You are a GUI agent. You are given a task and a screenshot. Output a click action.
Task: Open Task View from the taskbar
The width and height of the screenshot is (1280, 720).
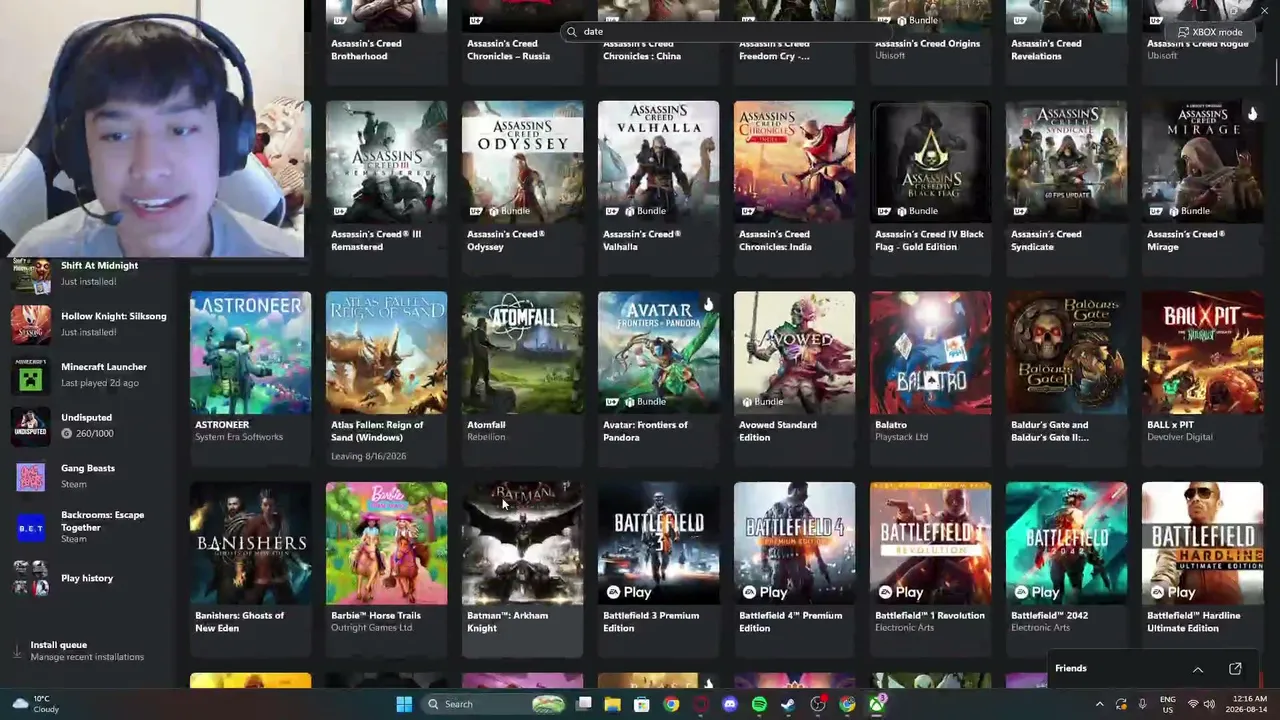pos(584,704)
